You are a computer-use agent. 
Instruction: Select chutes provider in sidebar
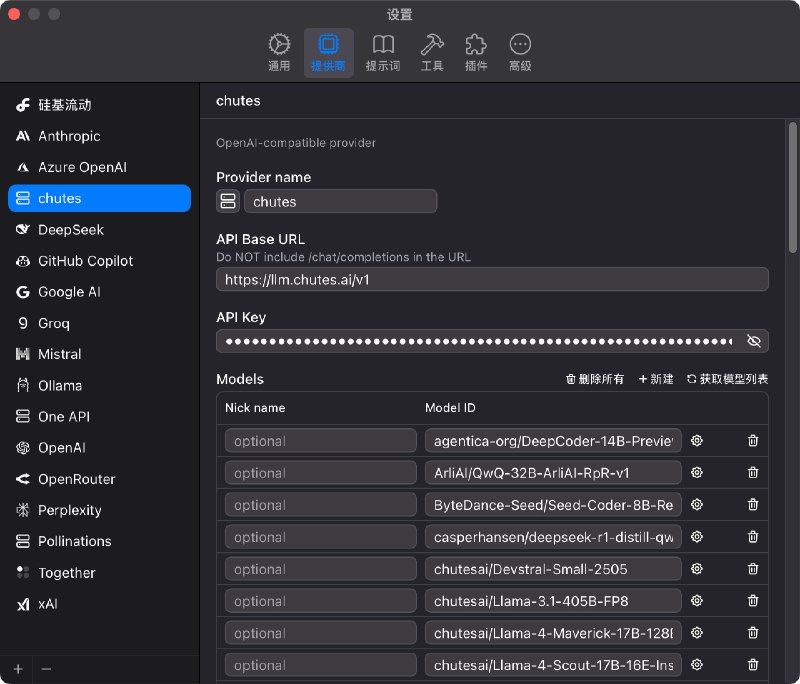pyautogui.click(x=99, y=198)
